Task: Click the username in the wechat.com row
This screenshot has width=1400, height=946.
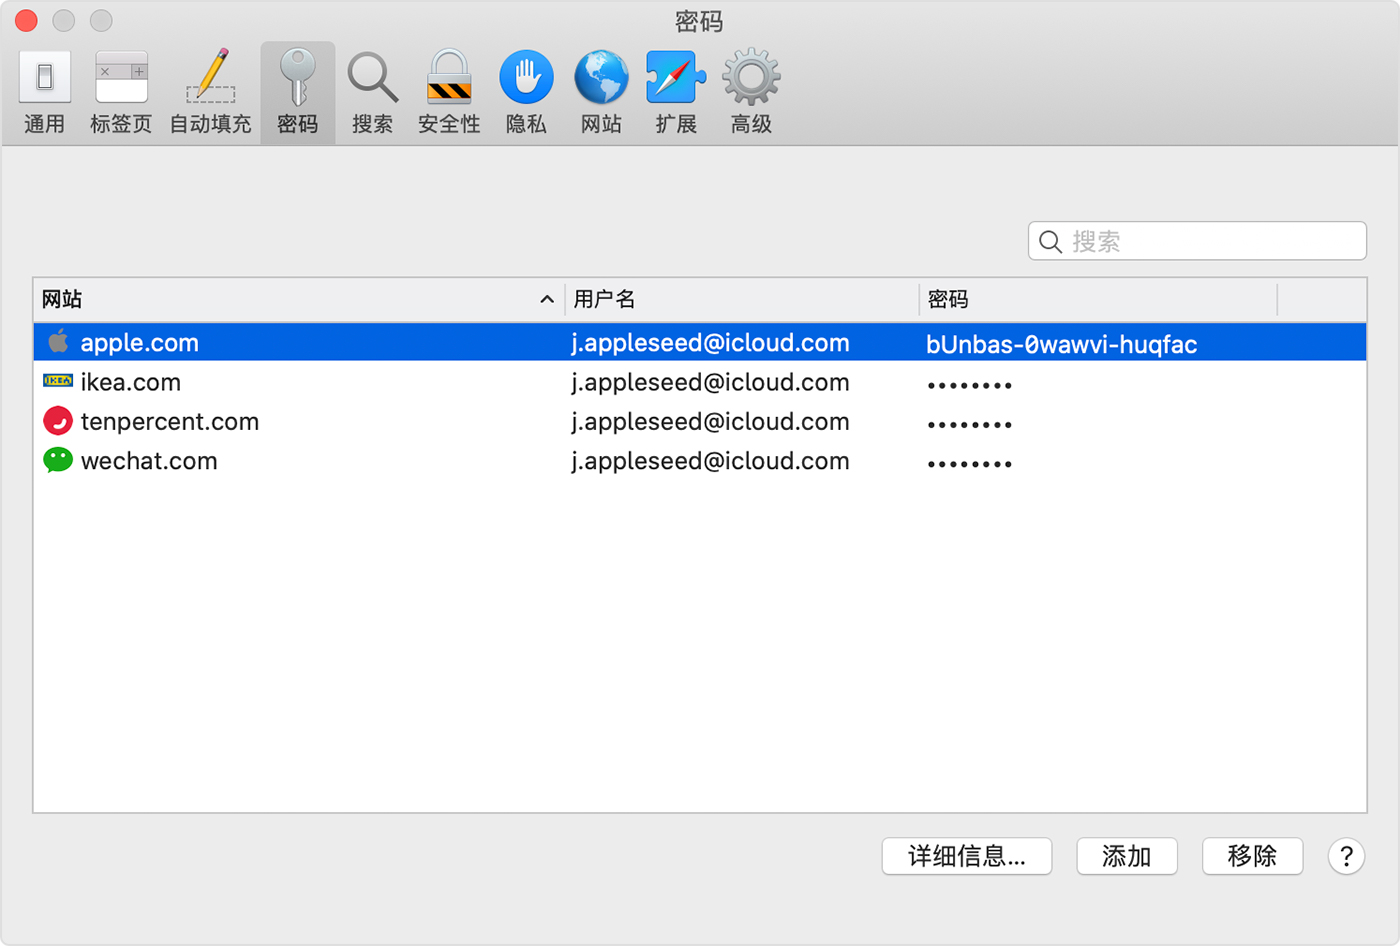Action: tap(710, 461)
